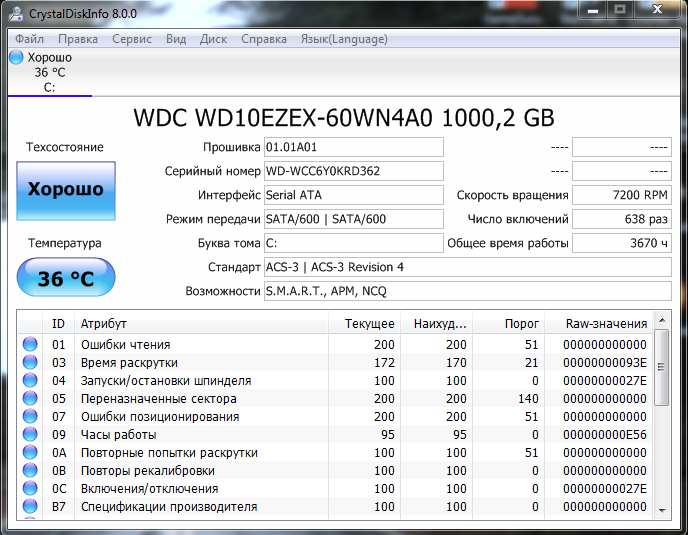Click the Возможности field S.M.A.R.T., APM, NCQ
This screenshot has width=688, height=535.
pos(468,291)
